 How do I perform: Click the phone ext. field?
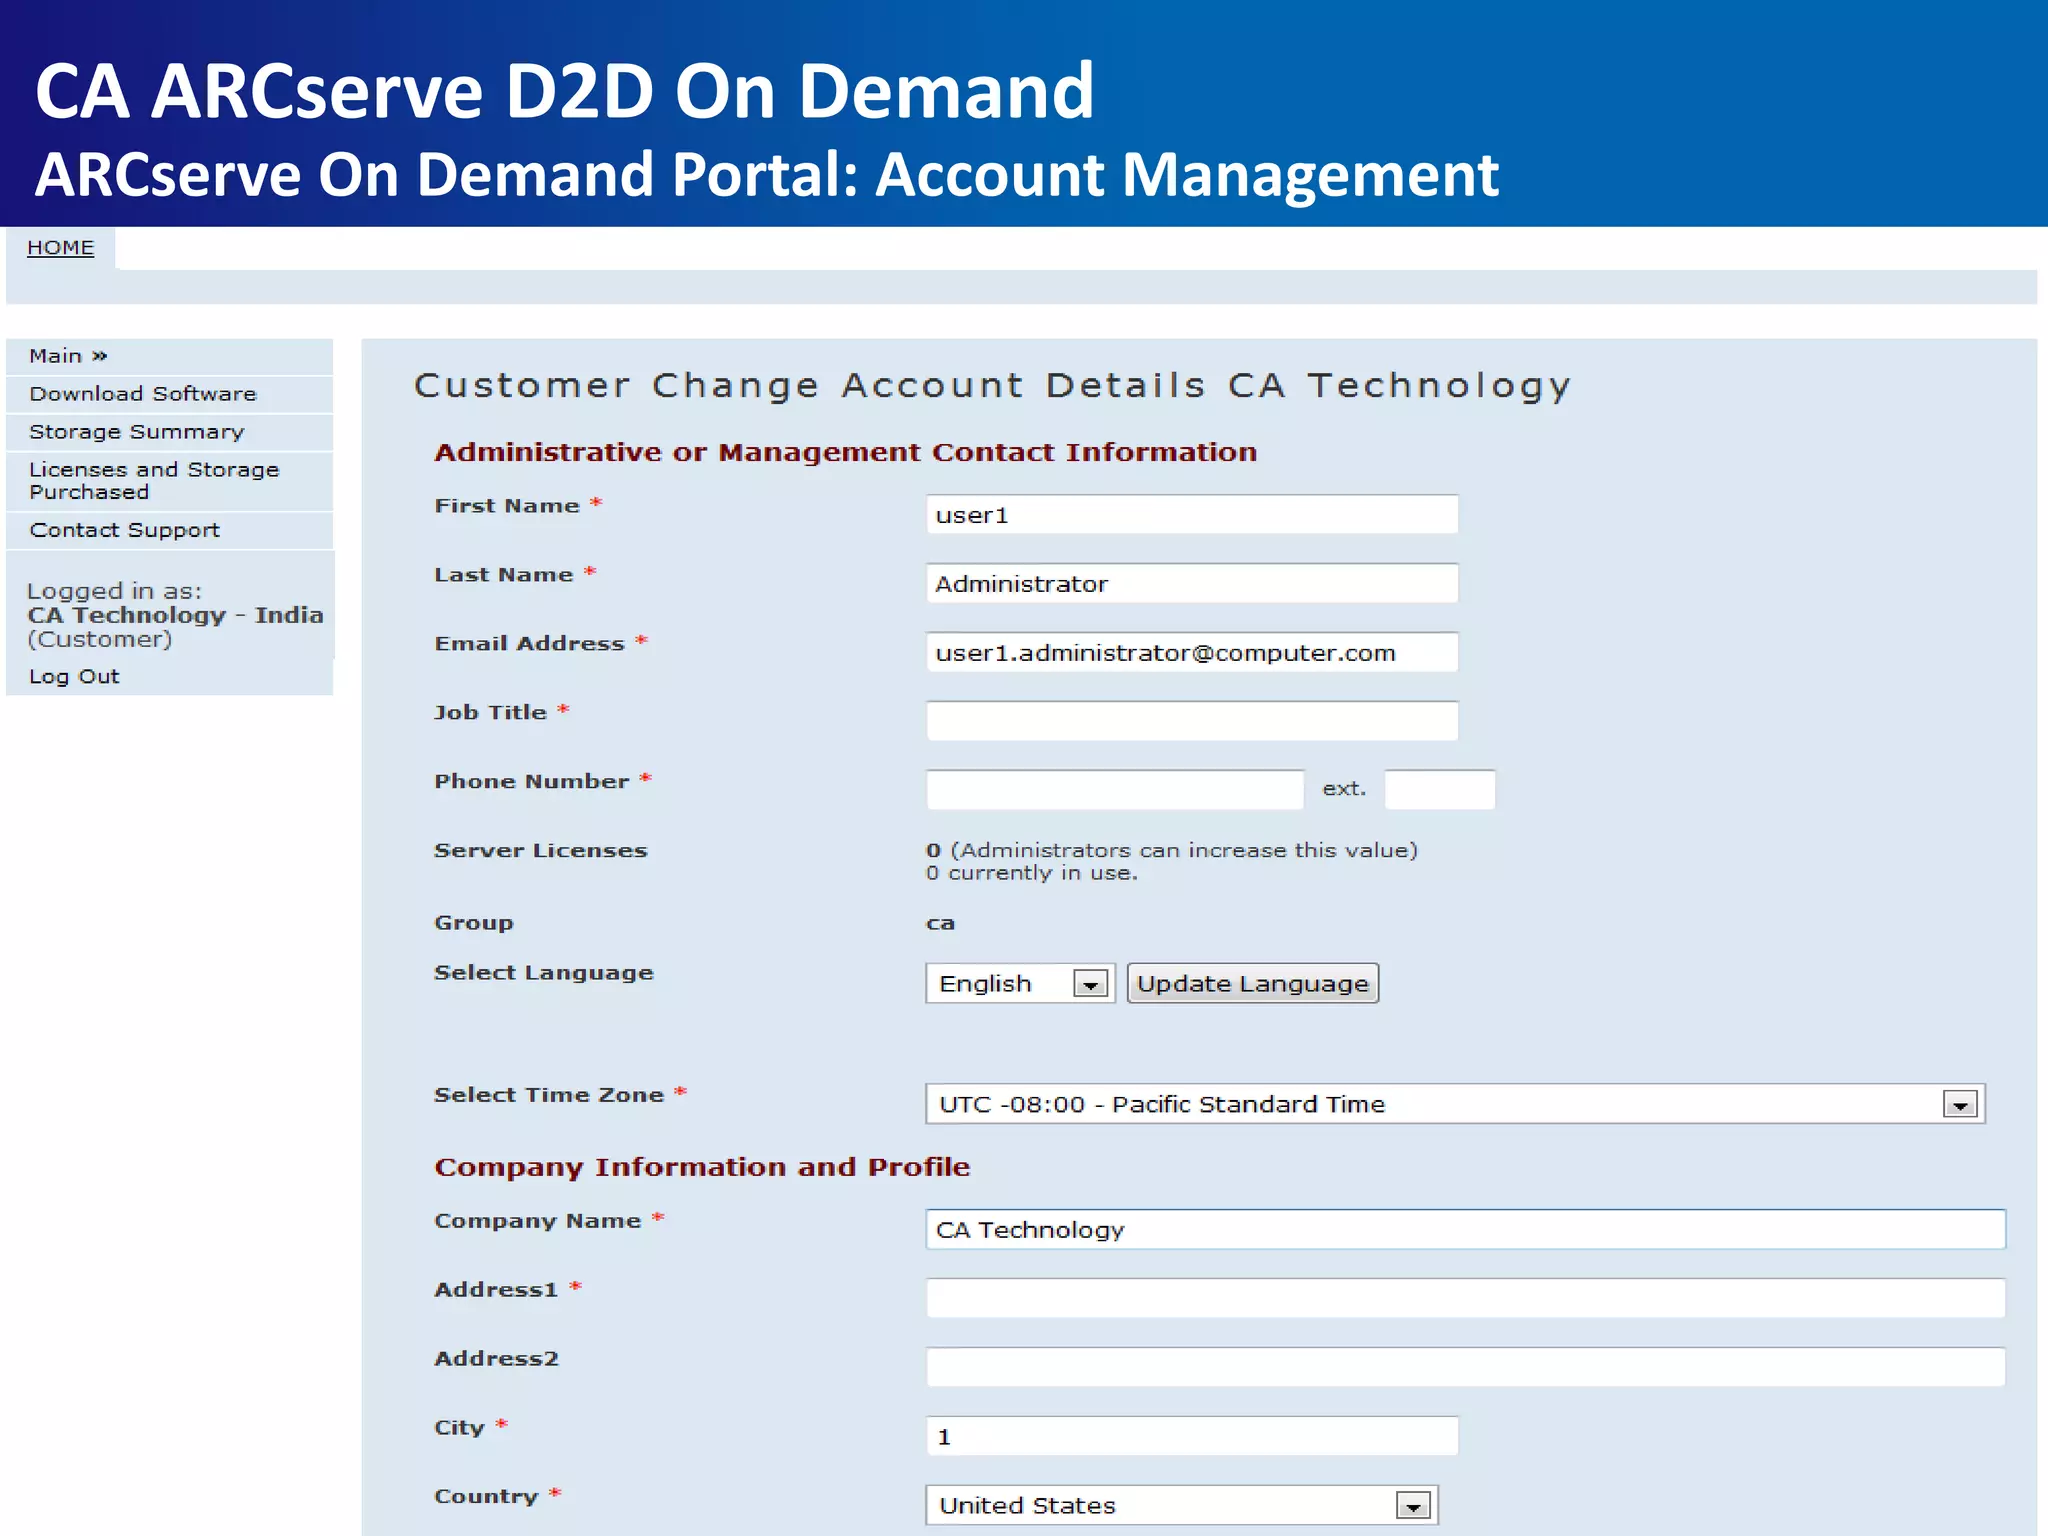1439,790
